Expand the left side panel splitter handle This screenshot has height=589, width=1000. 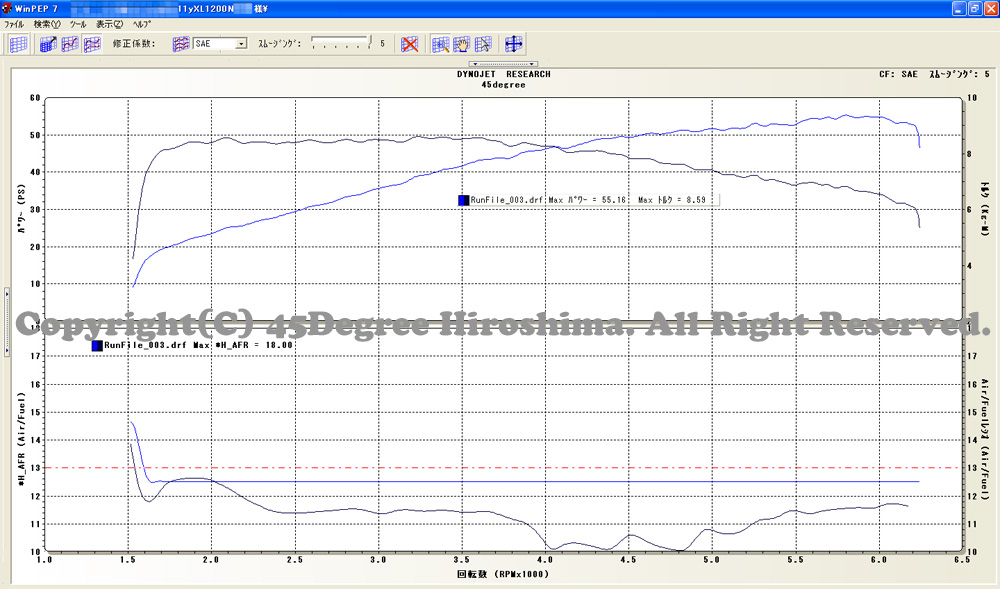pyautogui.click(x=6, y=294)
